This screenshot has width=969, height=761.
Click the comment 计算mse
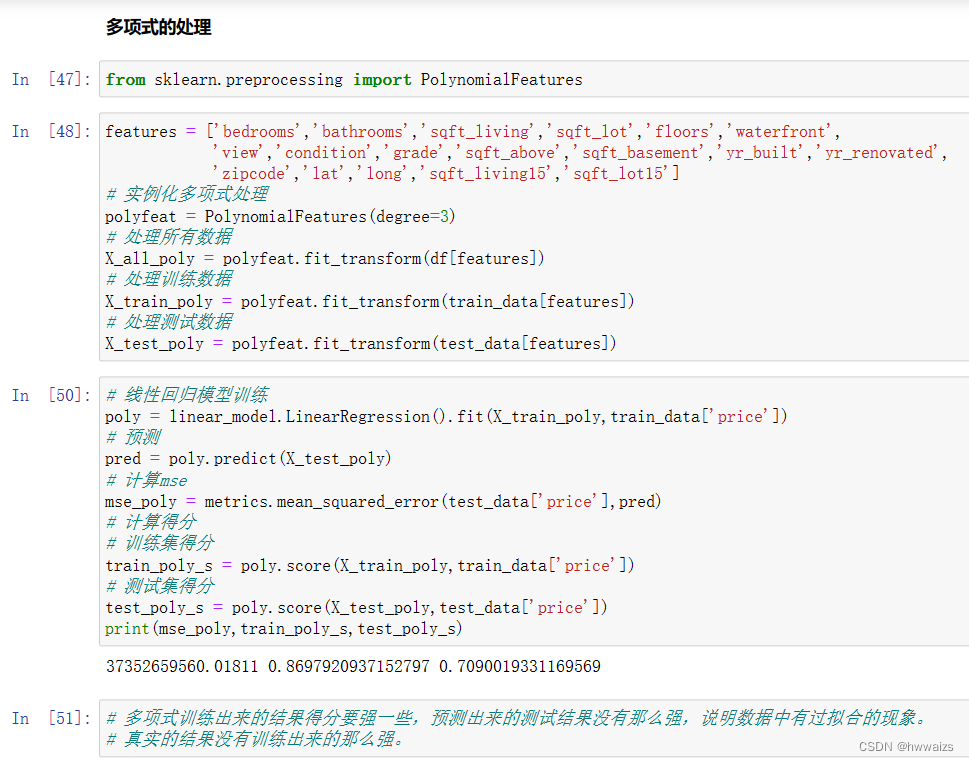point(146,480)
